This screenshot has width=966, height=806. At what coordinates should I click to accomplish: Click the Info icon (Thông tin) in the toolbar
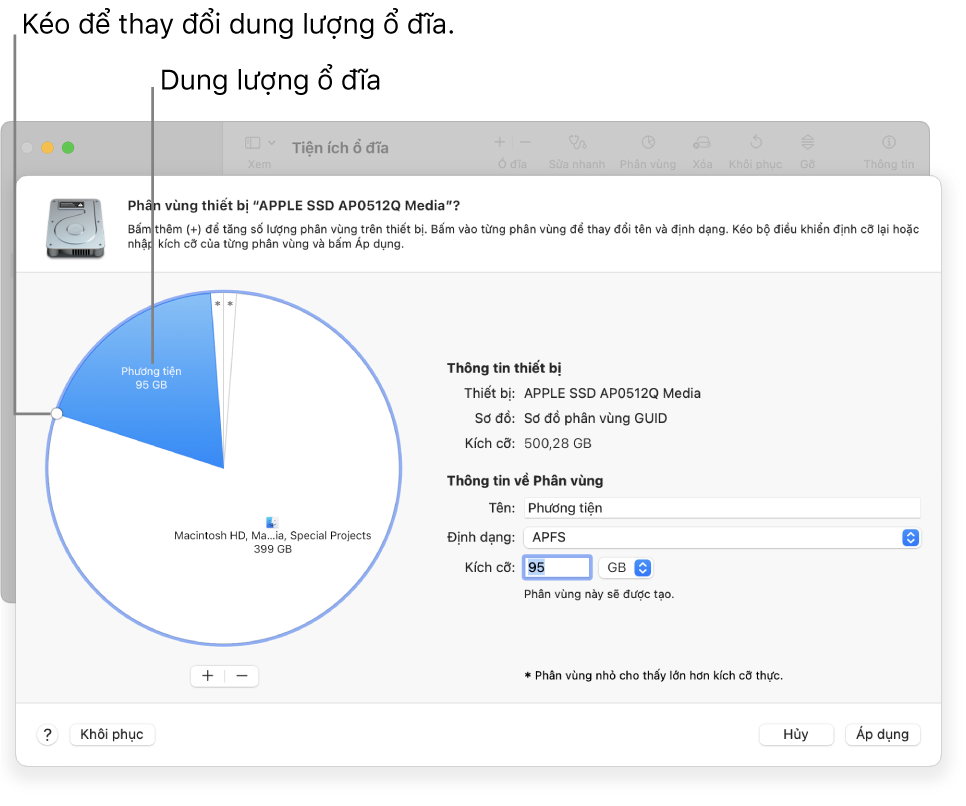pos(889,142)
